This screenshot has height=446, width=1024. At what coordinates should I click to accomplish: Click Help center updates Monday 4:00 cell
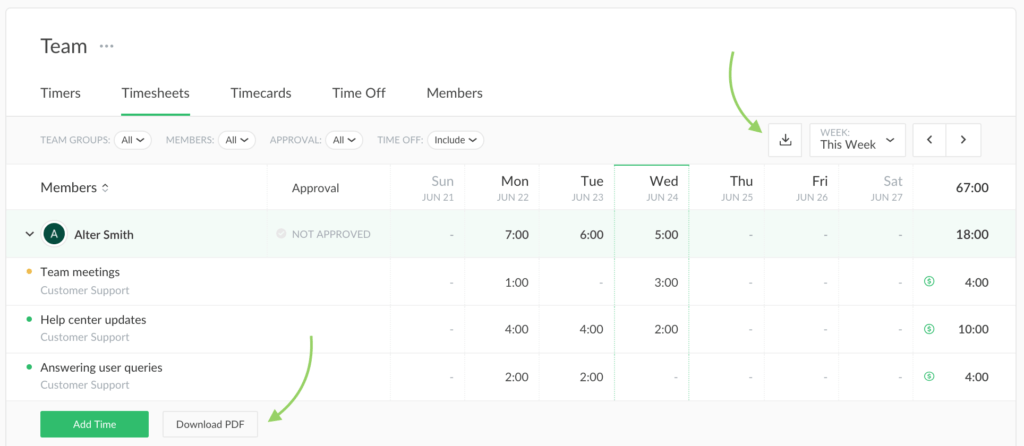click(517, 330)
